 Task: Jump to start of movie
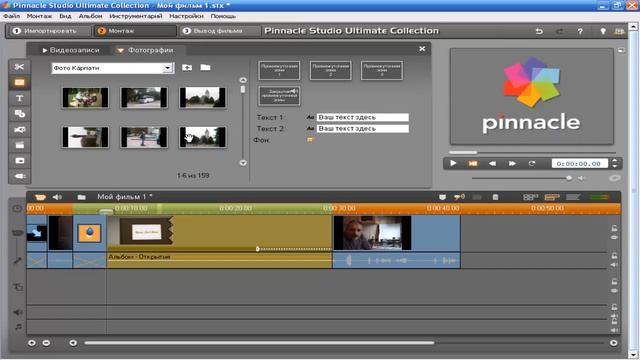pyautogui.click(x=473, y=163)
